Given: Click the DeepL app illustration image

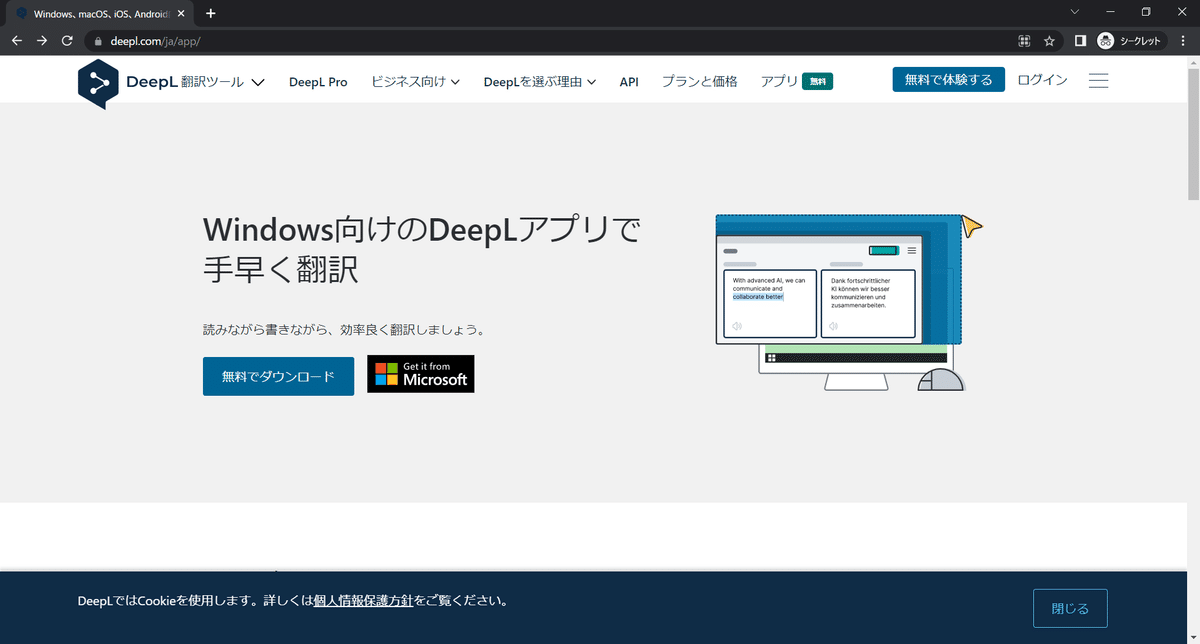Looking at the screenshot, I should coord(849,301).
